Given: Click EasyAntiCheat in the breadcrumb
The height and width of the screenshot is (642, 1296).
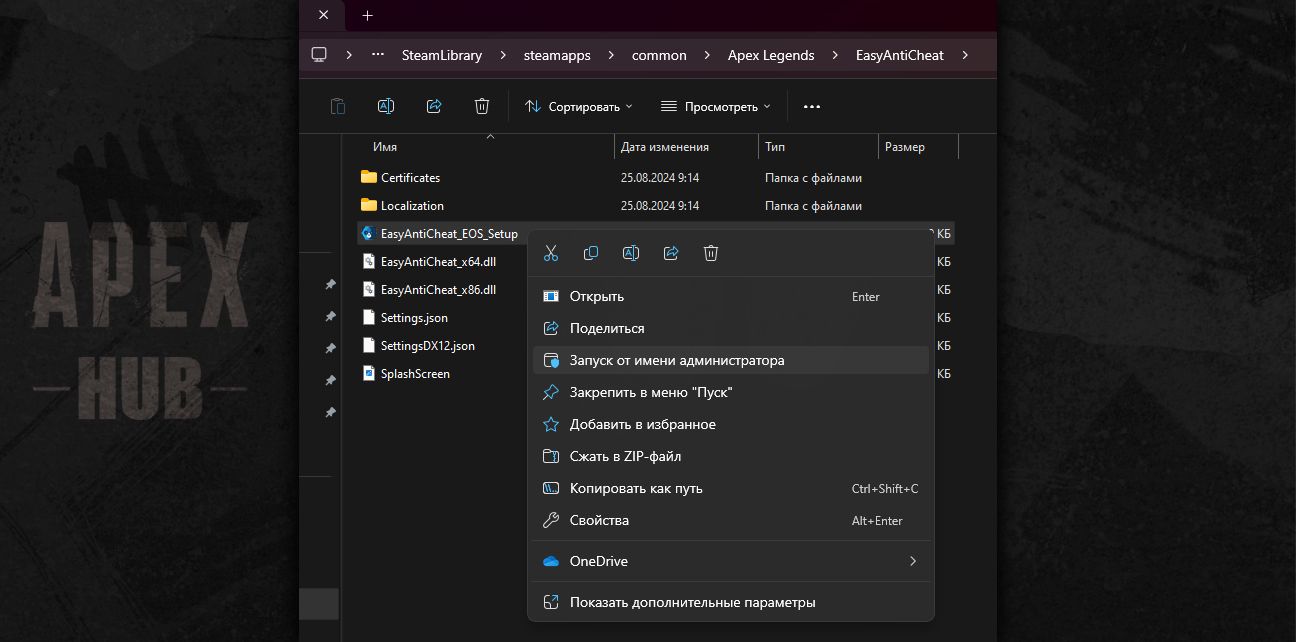Looking at the screenshot, I should tap(900, 55).
